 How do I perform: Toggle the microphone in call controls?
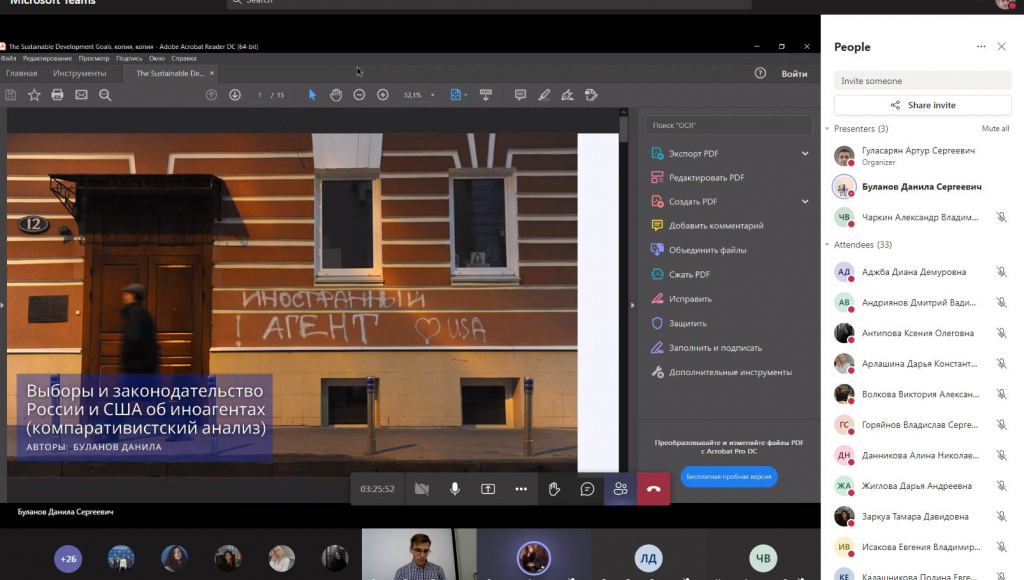455,489
